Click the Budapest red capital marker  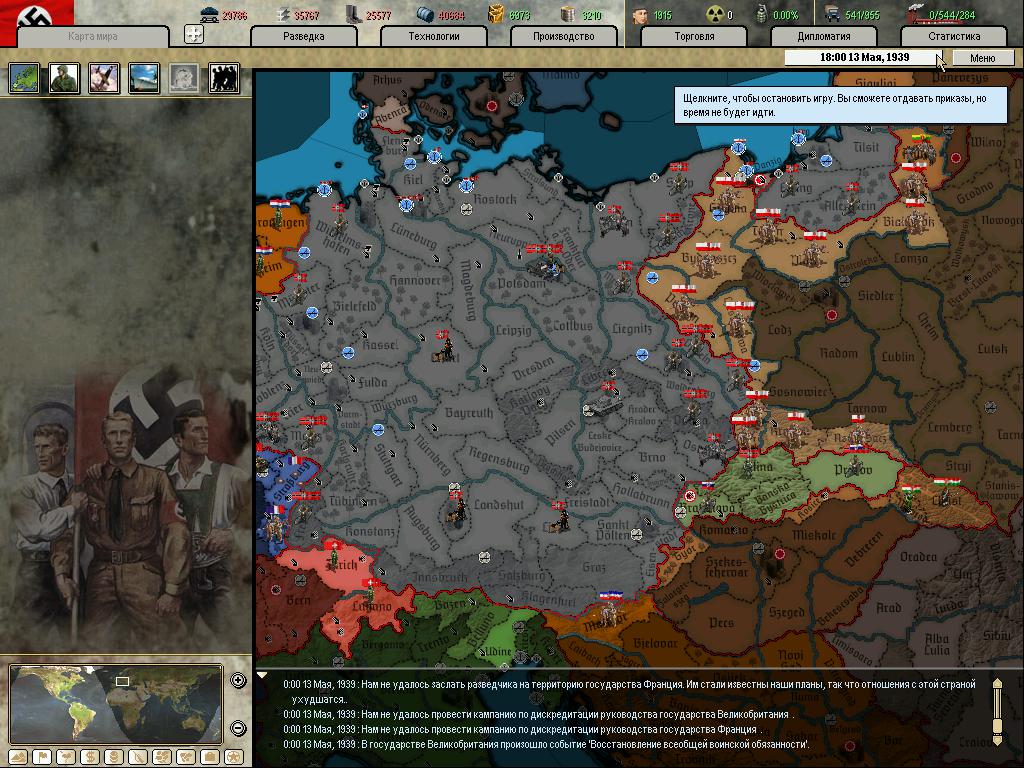point(779,554)
